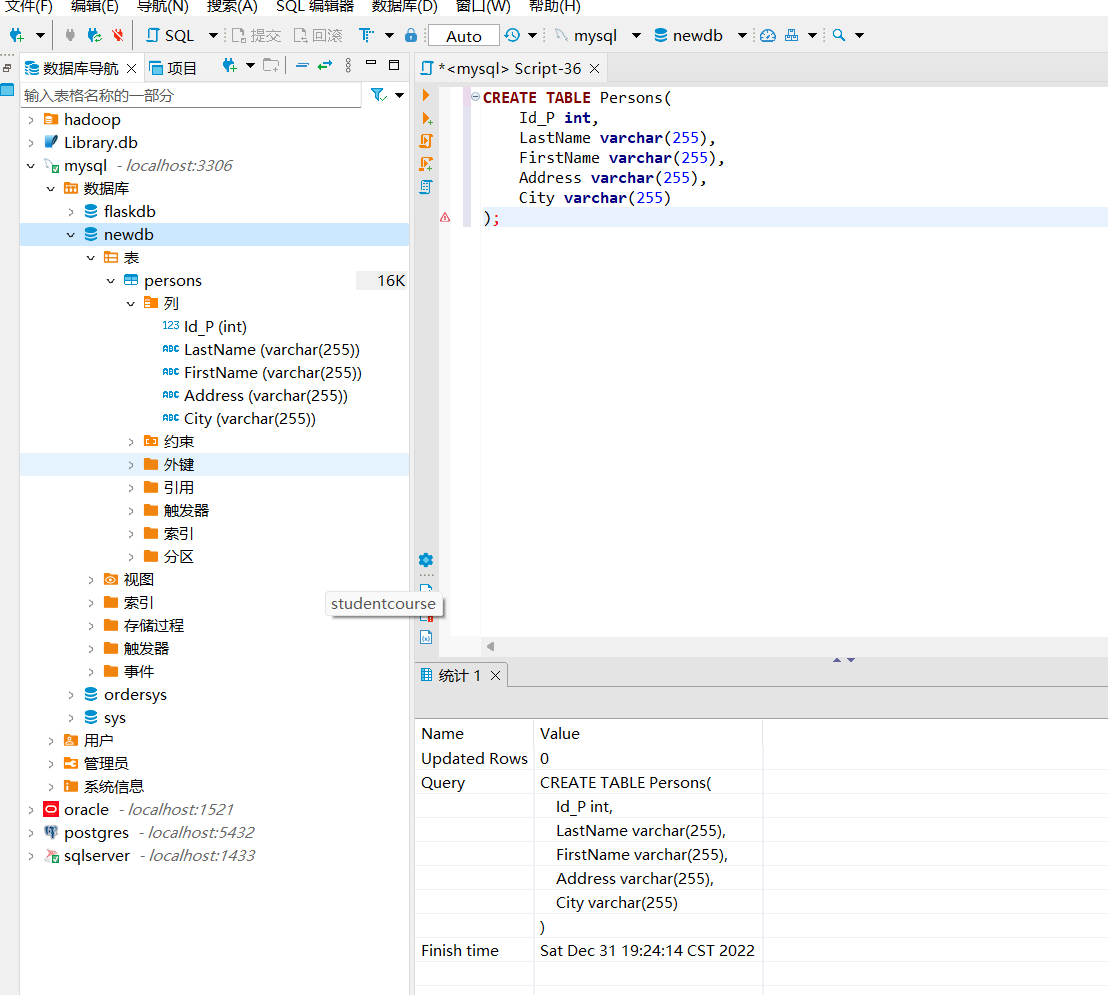Open the 编辑(E) menu

(x=95, y=6)
